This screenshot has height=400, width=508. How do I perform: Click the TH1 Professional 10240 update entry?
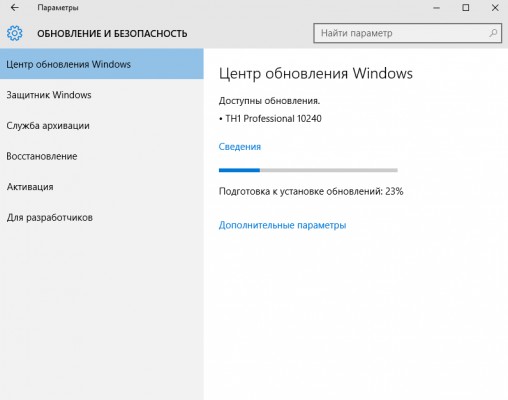[273, 119]
